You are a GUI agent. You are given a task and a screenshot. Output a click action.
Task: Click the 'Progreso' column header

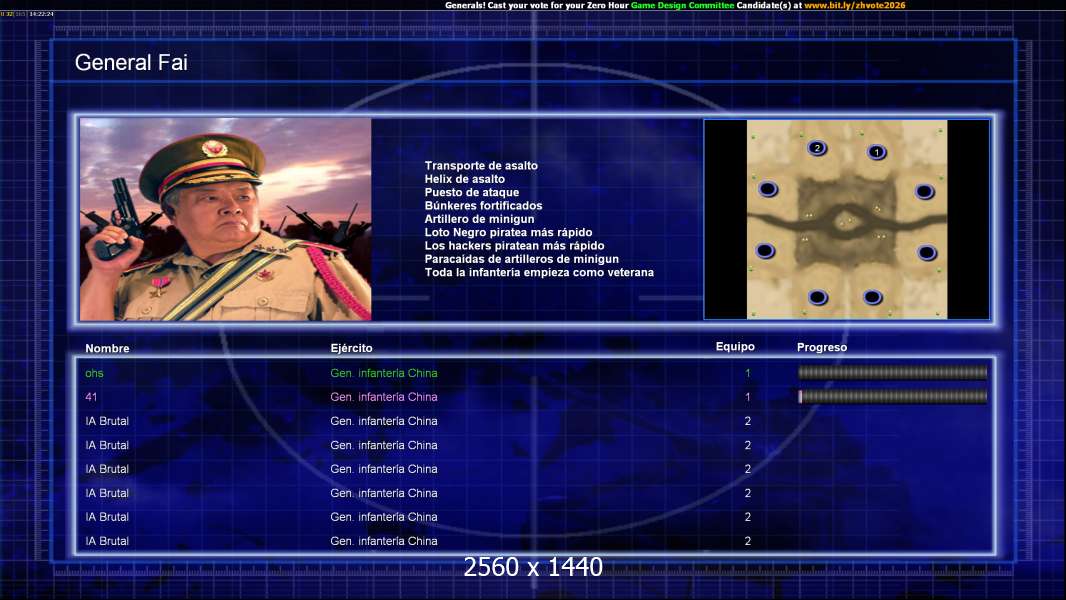[822, 347]
